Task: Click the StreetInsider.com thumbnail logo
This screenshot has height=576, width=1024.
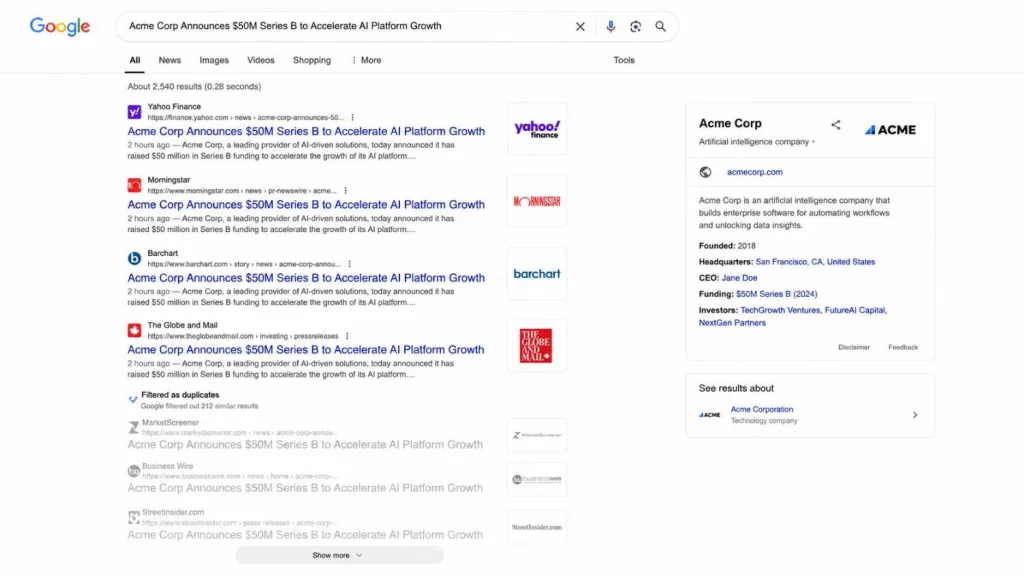Action: coord(537,527)
